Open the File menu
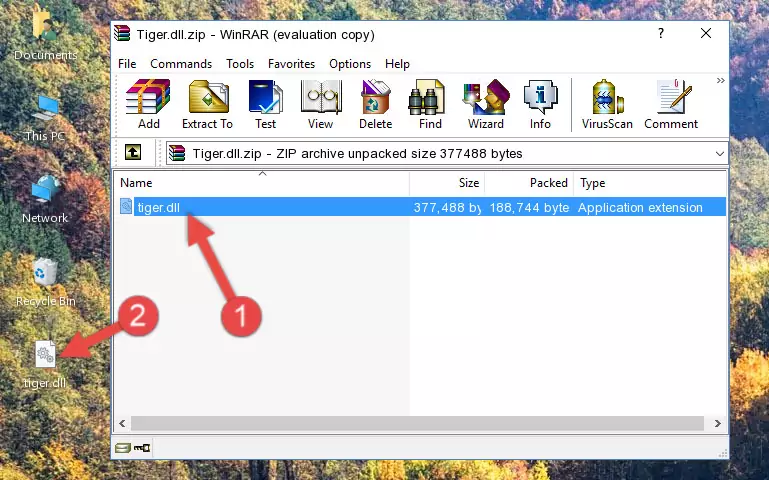 [127, 64]
